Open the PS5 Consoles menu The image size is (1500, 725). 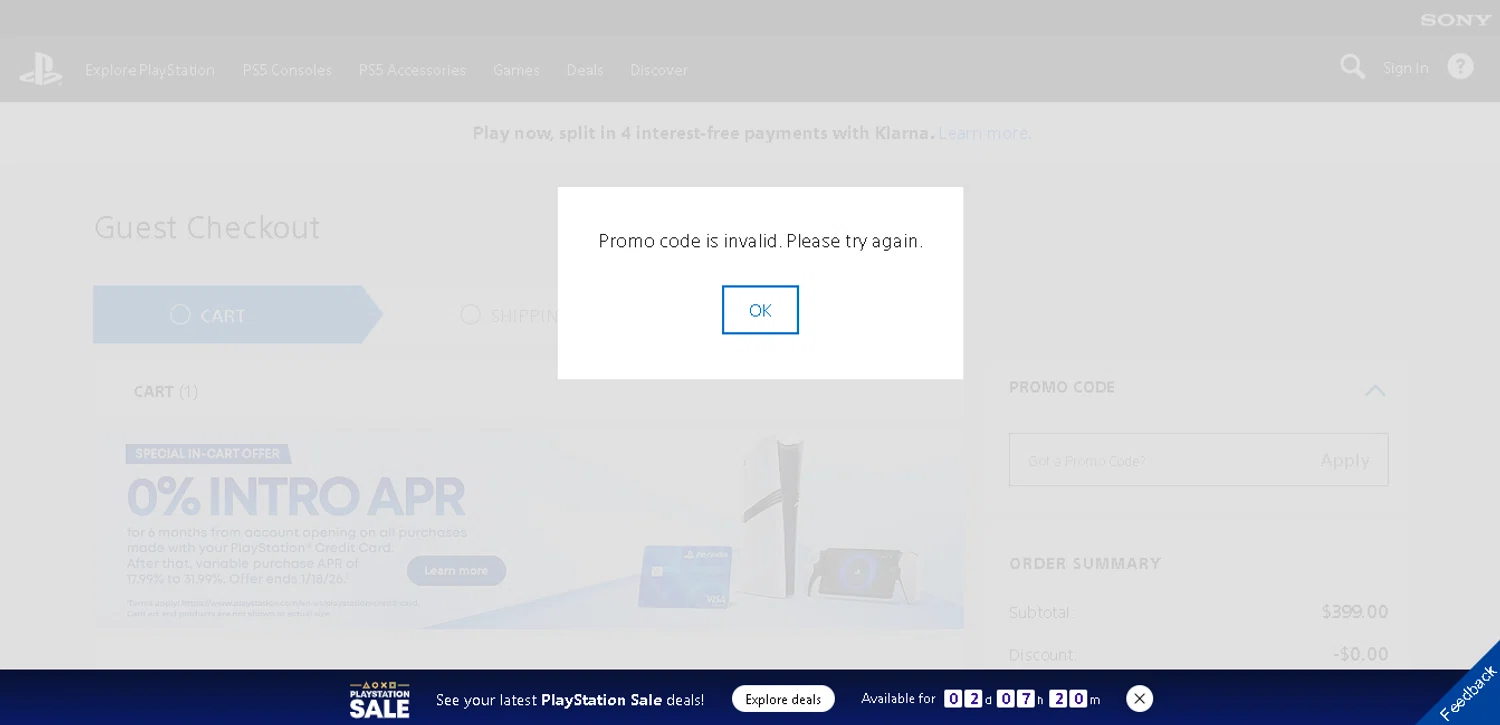pyautogui.click(x=287, y=70)
